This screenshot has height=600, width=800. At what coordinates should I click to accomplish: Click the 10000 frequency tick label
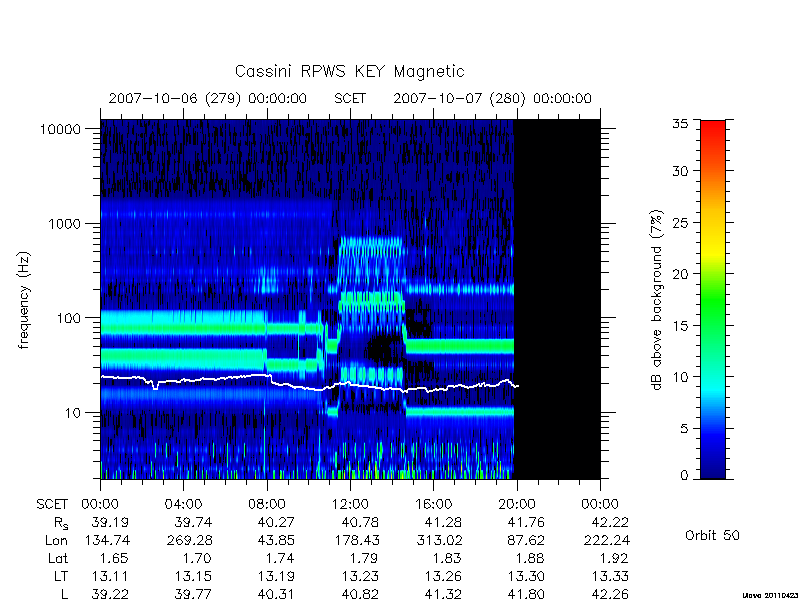(x=60, y=129)
